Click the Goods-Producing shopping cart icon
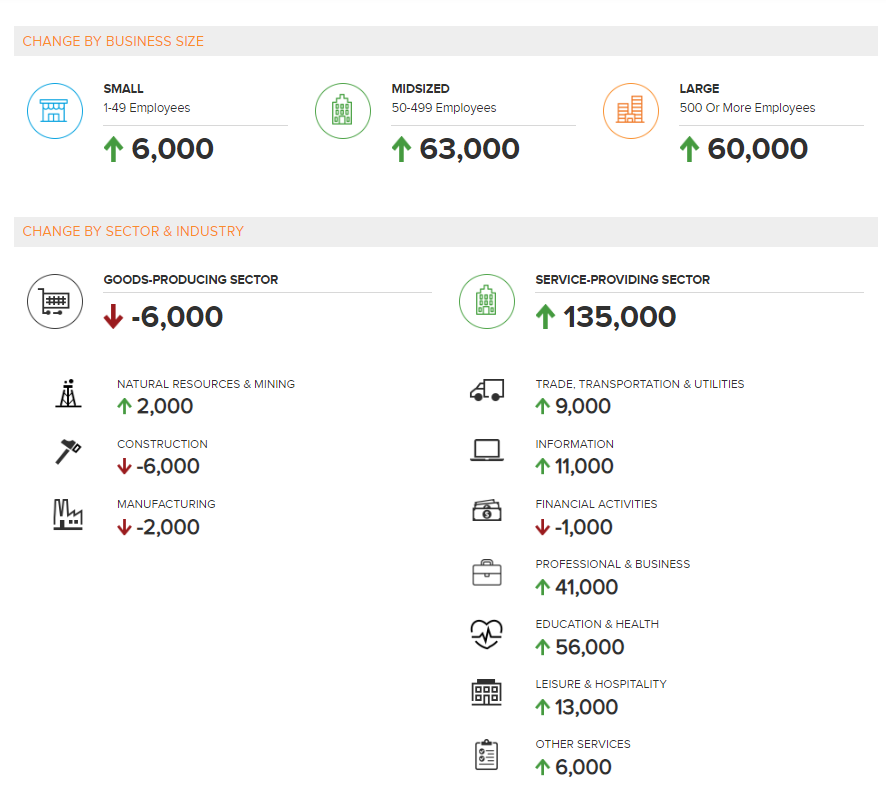The image size is (886, 804). tap(54, 301)
